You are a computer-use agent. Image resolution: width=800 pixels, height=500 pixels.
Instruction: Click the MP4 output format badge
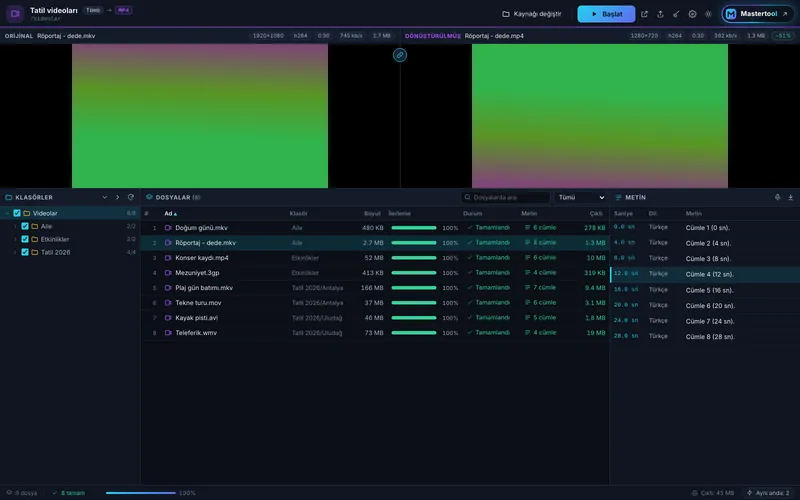123,10
